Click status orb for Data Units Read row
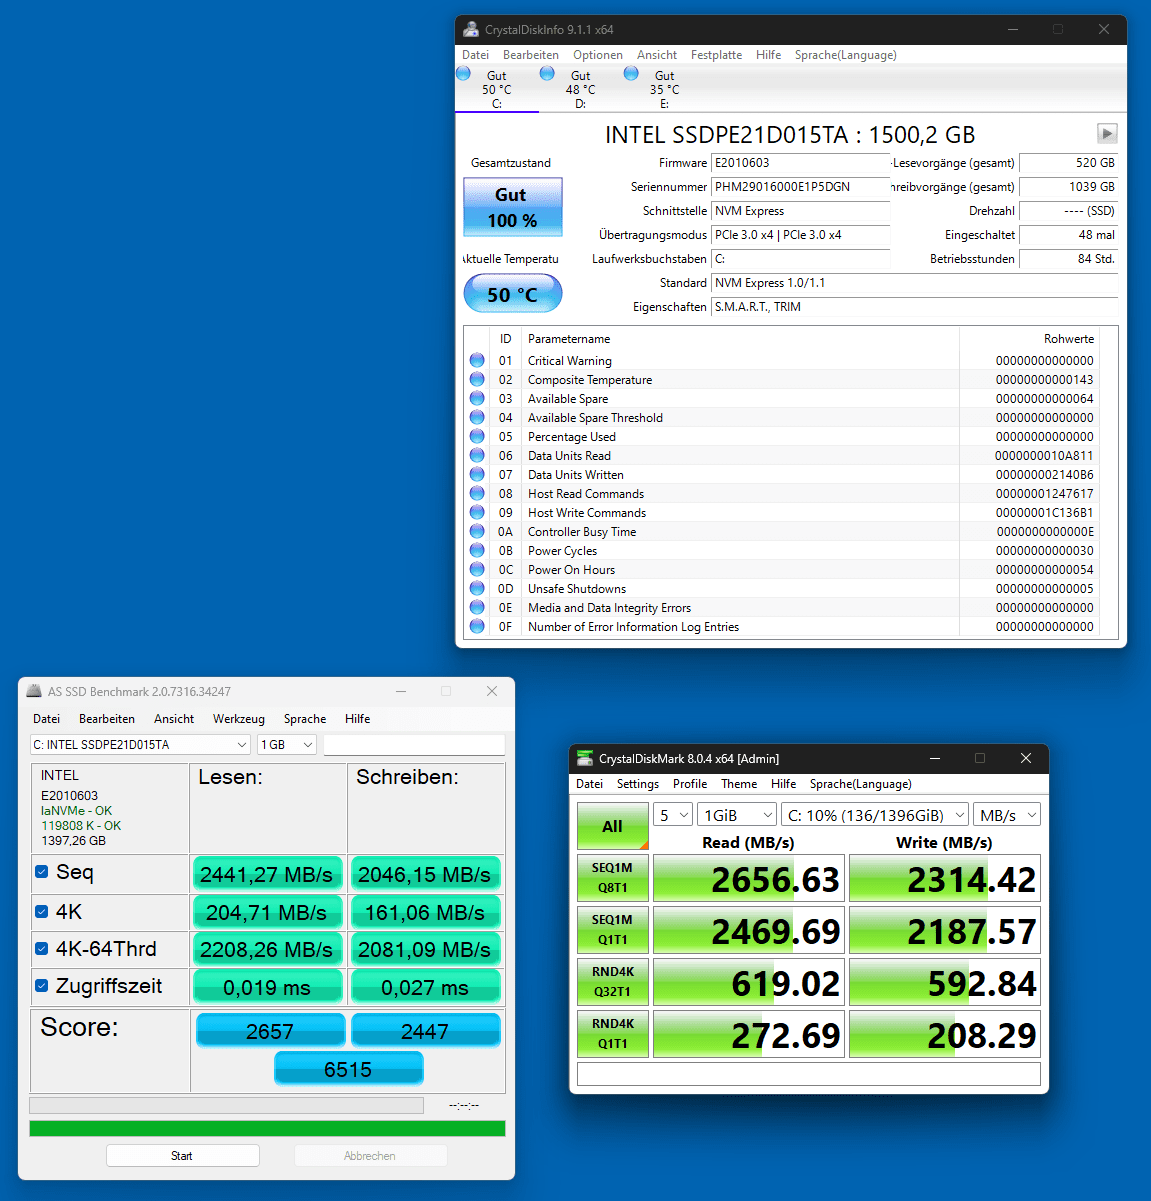This screenshot has width=1151, height=1201. pyautogui.click(x=477, y=455)
